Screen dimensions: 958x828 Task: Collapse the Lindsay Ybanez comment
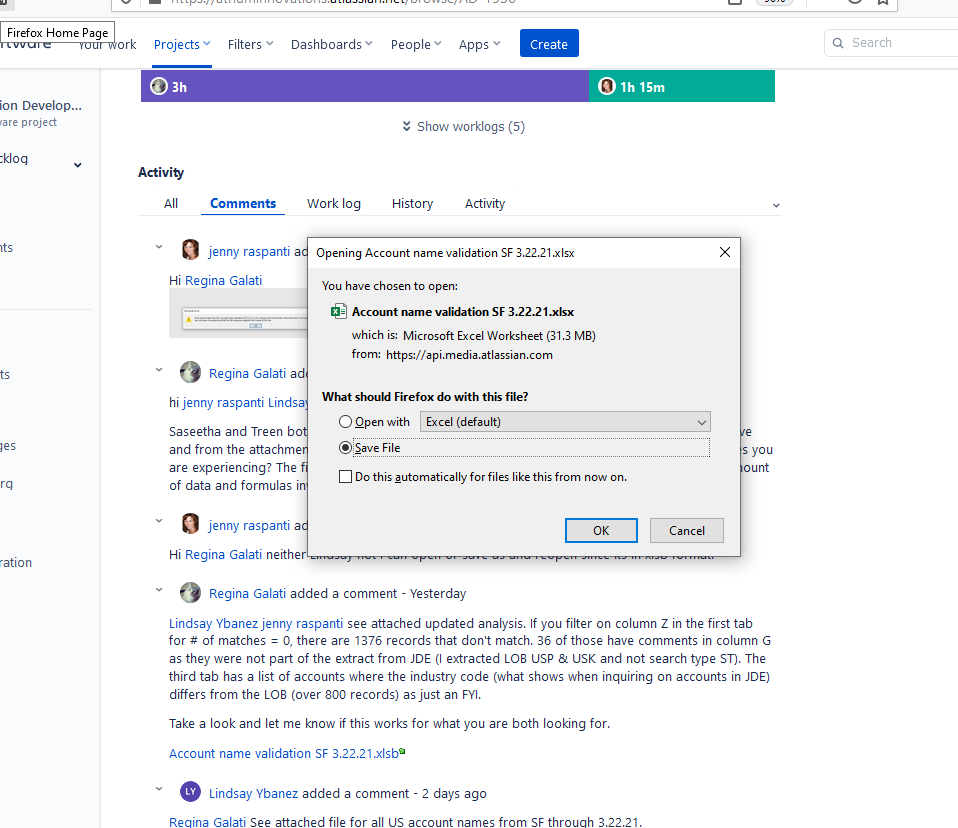click(159, 789)
